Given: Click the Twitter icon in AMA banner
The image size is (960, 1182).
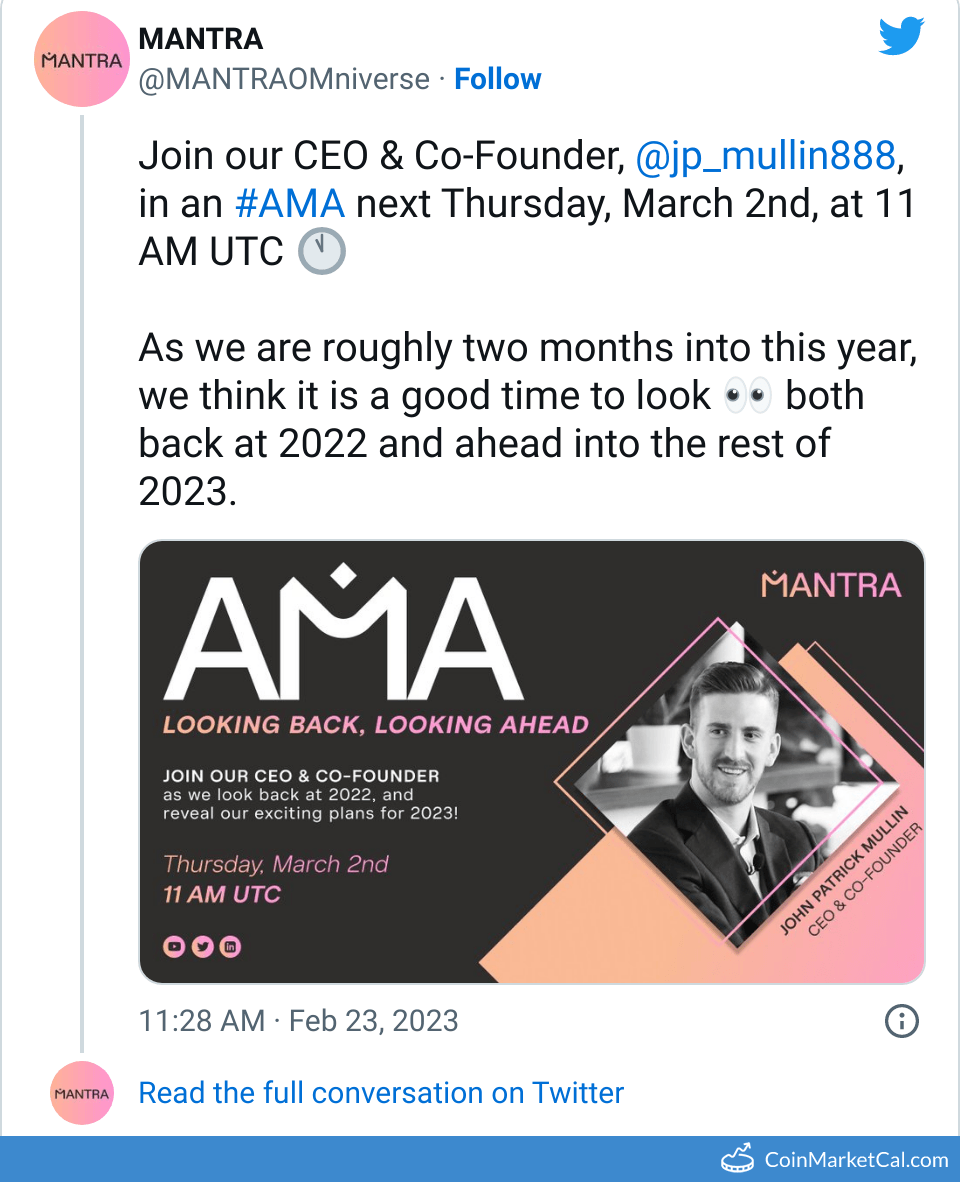Looking at the screenshot, I should click(202, 946).
